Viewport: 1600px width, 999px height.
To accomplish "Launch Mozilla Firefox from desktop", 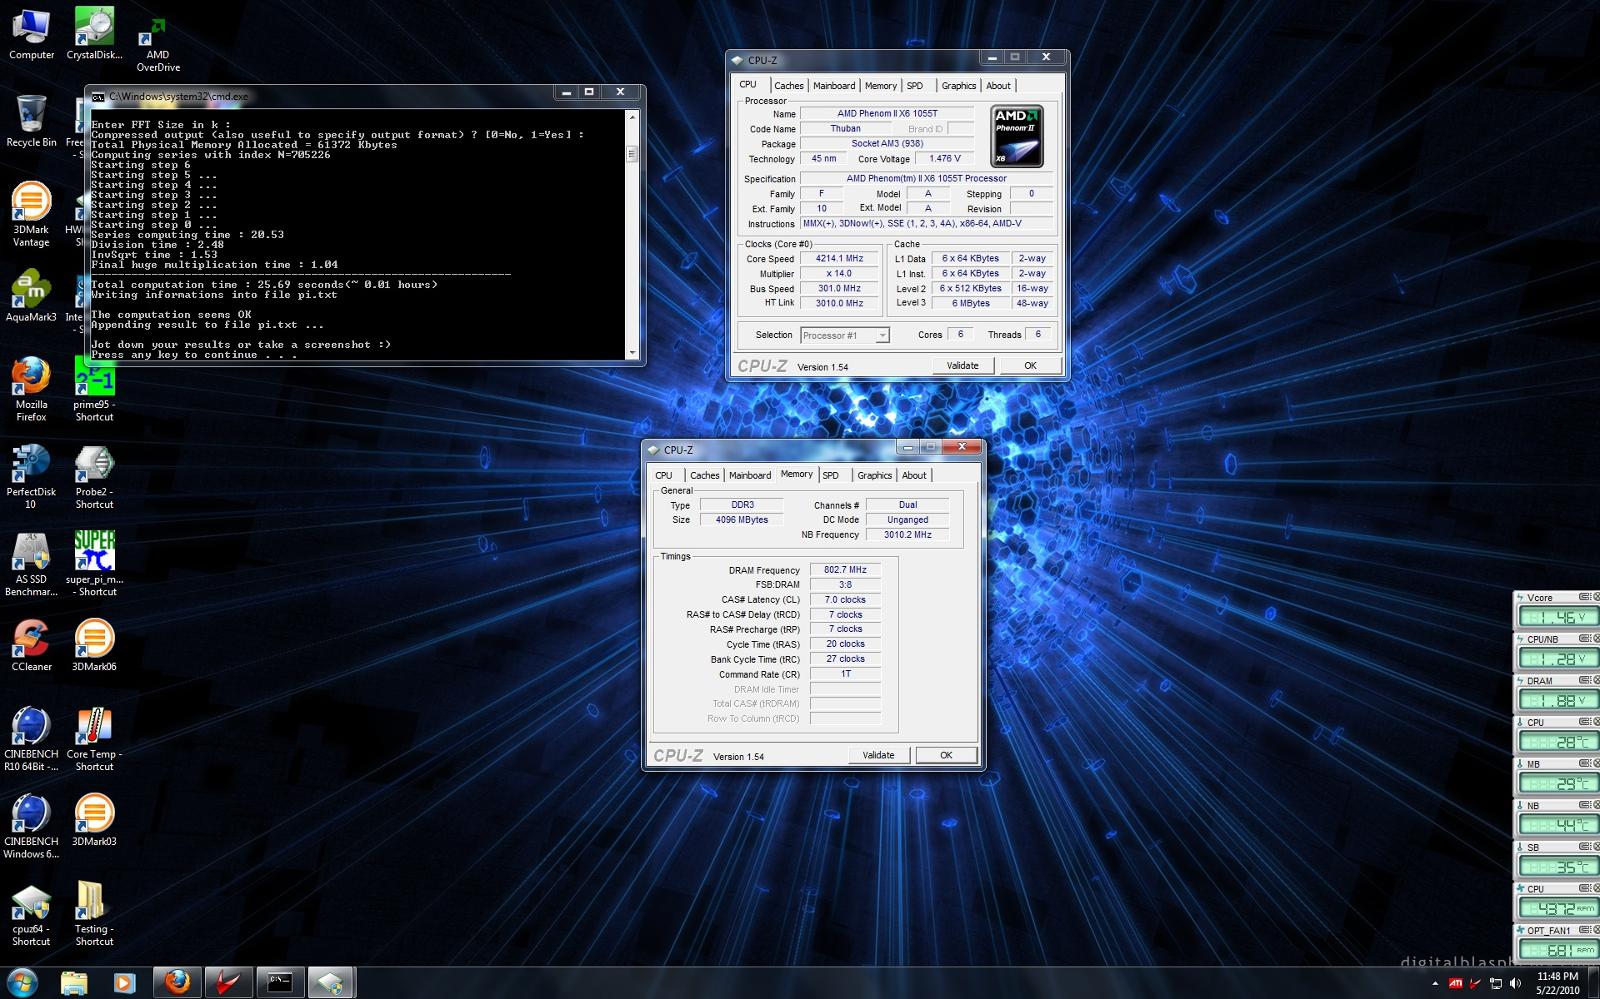I will point(31,389).
